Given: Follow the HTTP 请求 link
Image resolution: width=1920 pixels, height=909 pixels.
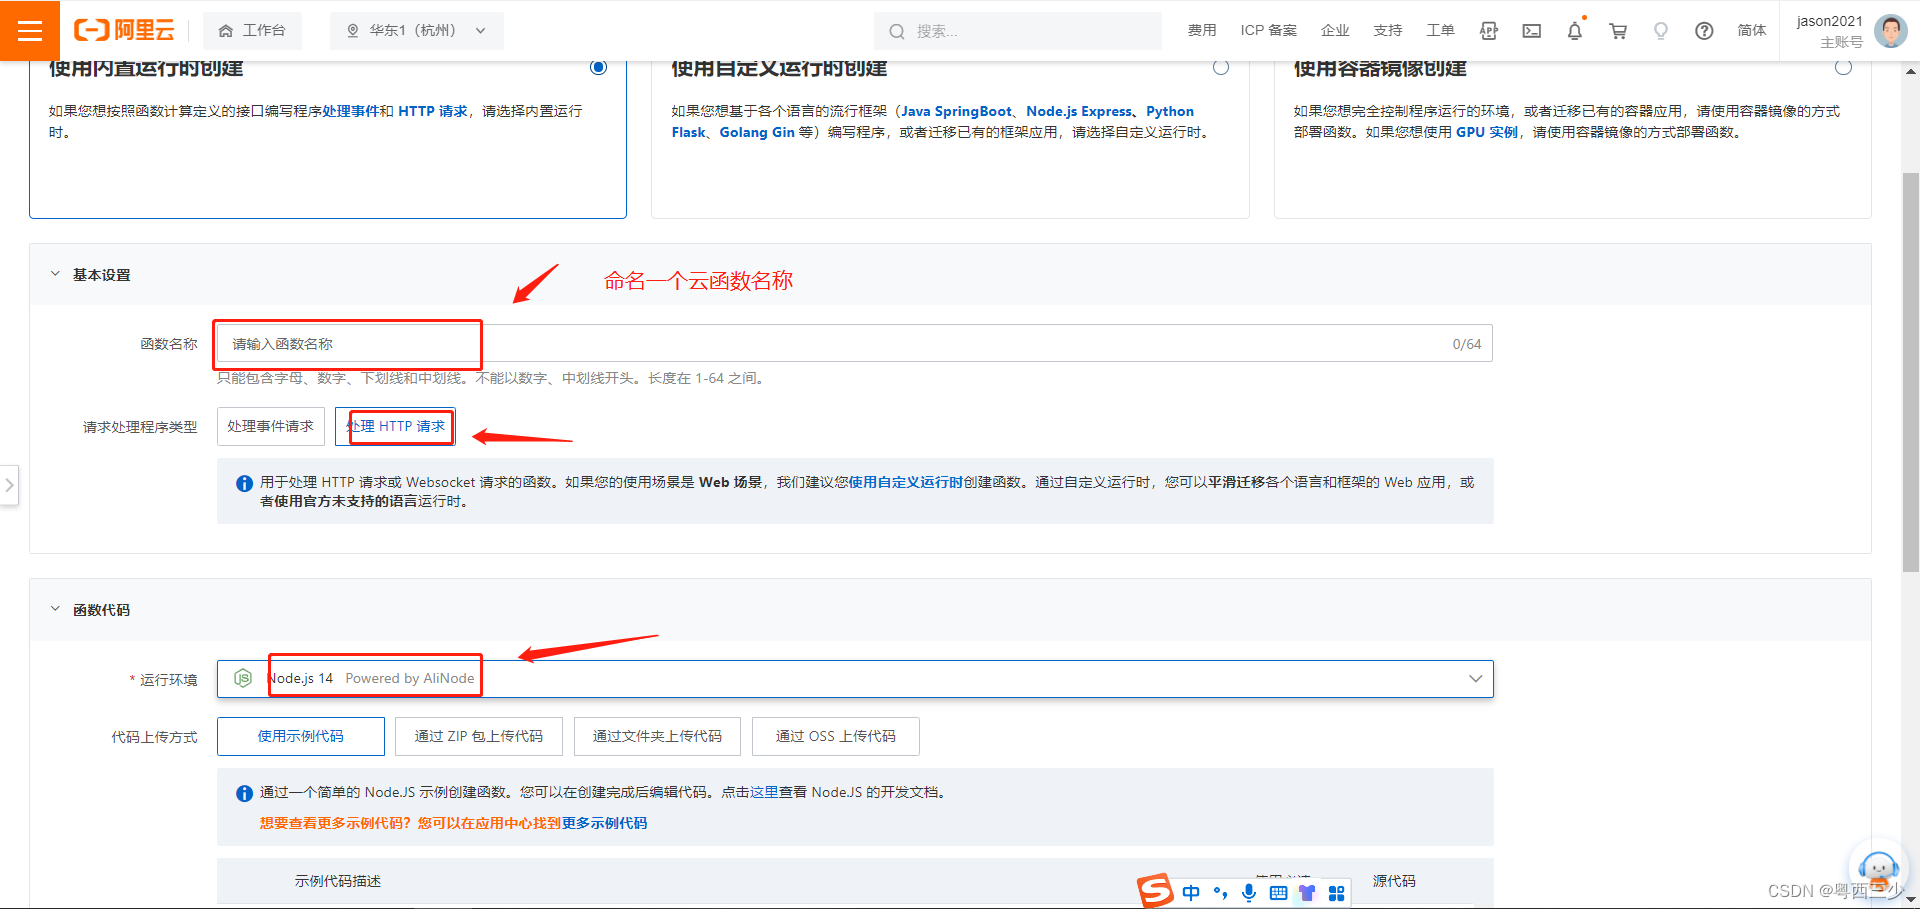Looking at the screenshot, I should (x=433, y=111).
